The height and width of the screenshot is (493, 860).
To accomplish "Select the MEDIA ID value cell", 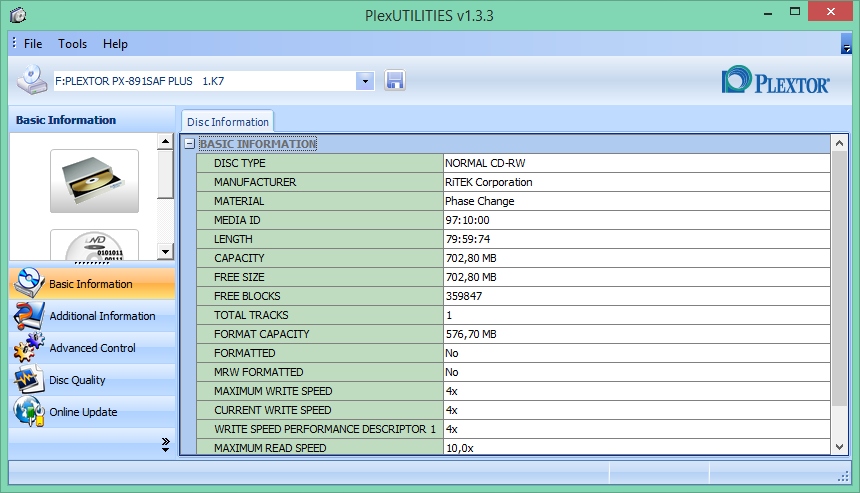I will pos(636,220).
